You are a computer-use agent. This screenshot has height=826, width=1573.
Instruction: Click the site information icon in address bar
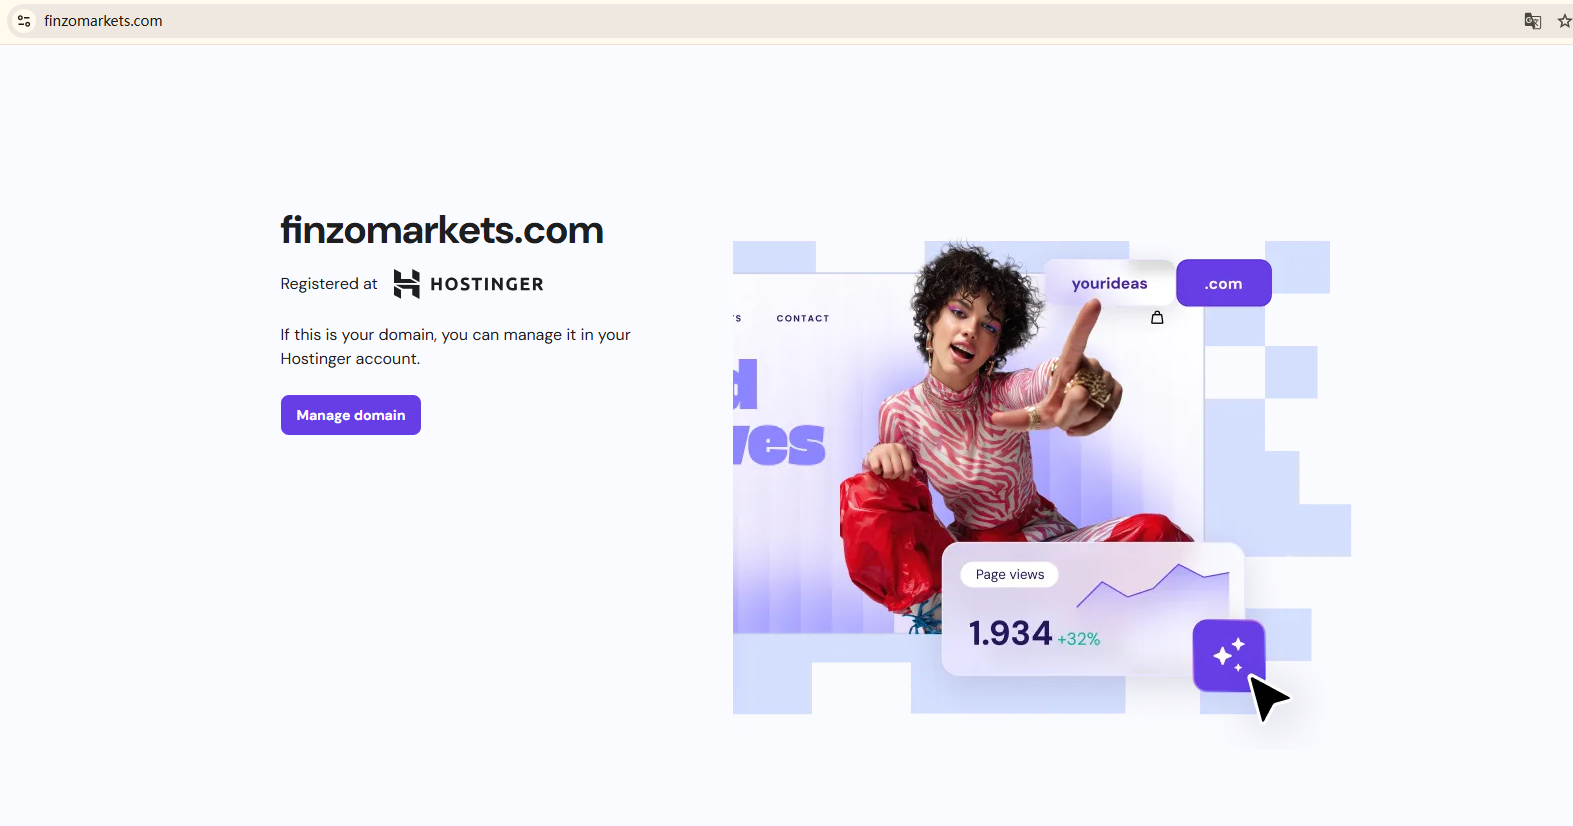click(24, 21)
